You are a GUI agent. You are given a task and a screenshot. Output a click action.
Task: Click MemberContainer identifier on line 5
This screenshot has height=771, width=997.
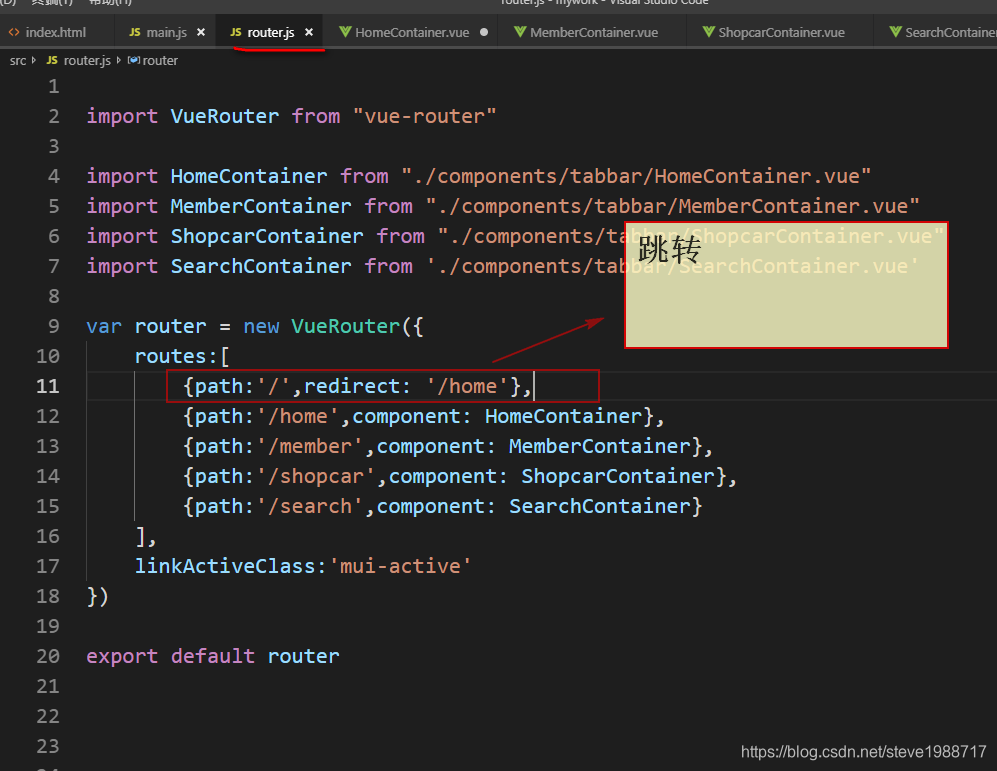[x=261, y=206]
